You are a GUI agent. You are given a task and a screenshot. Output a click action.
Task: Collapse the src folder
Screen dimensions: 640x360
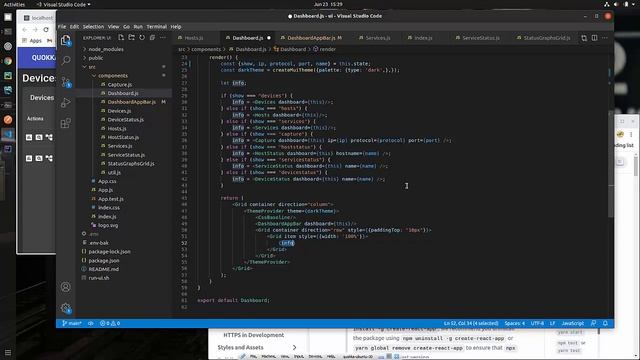click(x=92, y=67)
